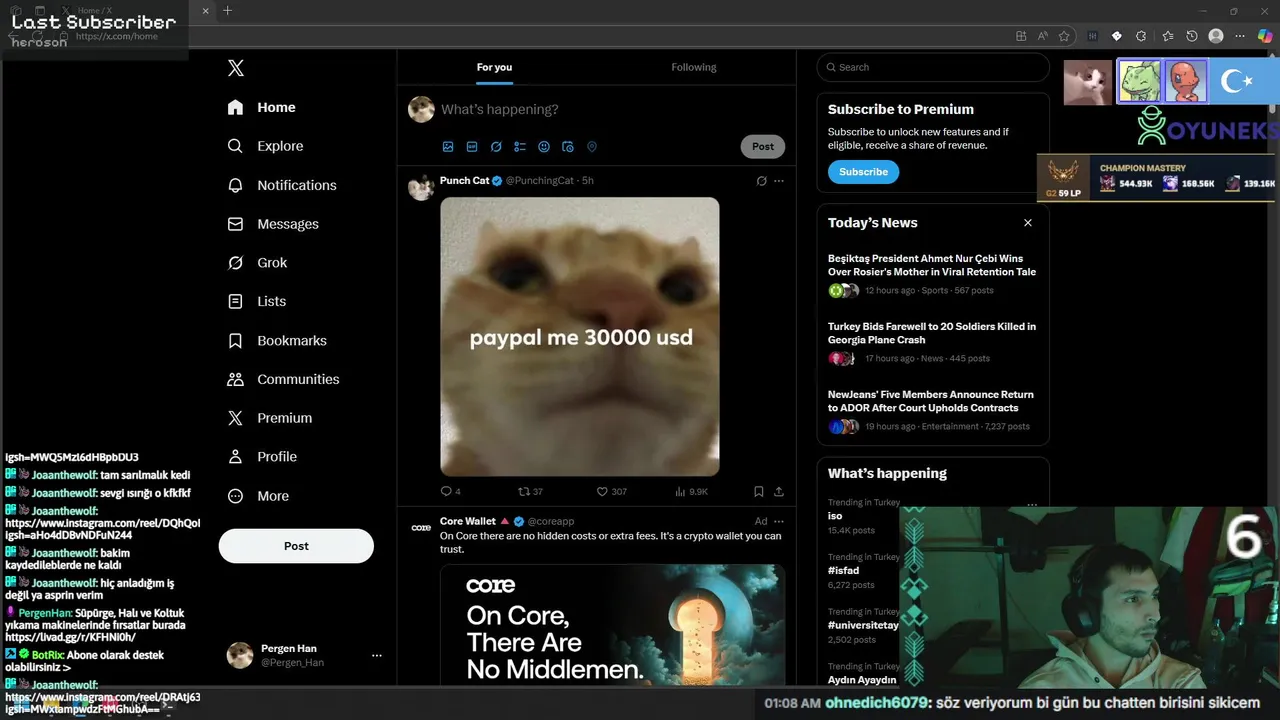Open Explore from the sidebar
Viewport: 1280px width, 720px height.
tap(266, 146)
